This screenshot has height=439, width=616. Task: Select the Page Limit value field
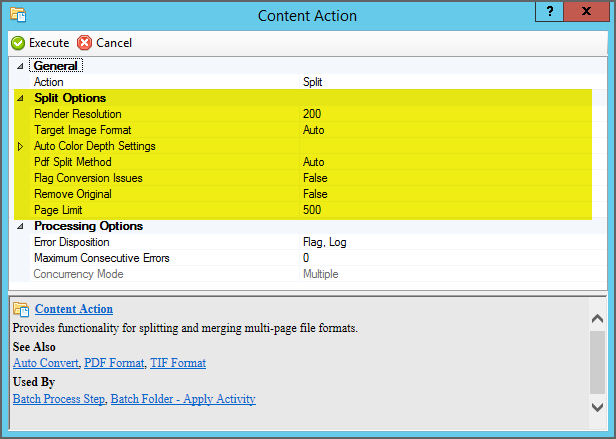[445, 210]
